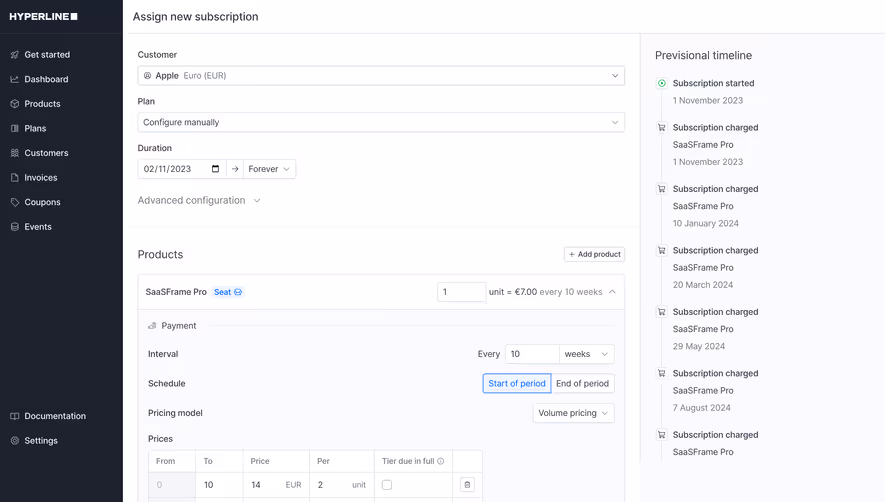Click the info icon beside Tier due in full
Image resolution: width=885 pixels, height=502 pixels.
(x=441, y=461)
